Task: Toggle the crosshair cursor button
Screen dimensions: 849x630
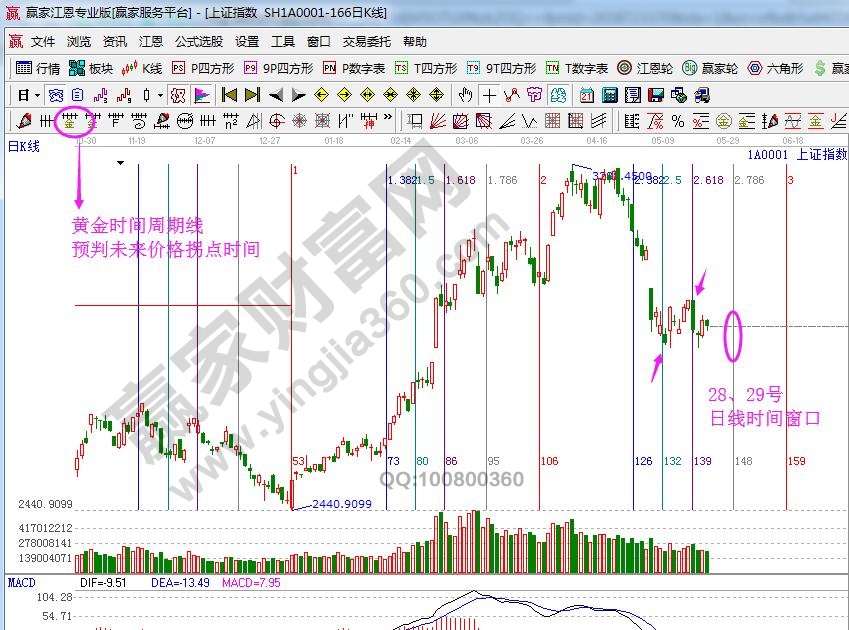Action: tap(489, 95)
